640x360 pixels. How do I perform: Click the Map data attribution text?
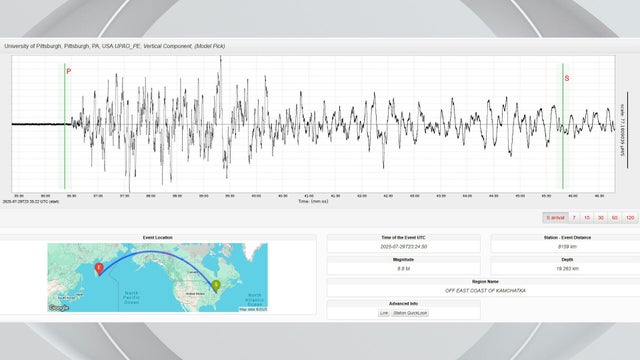coord(253,309)
